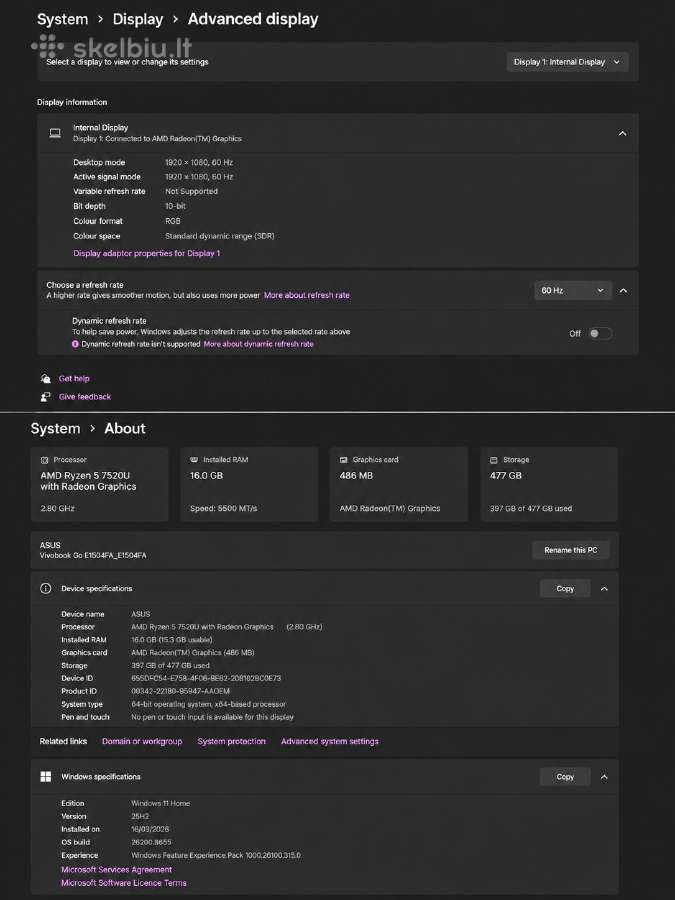Collapse the Device specifications section
This screenshot has height=900, width=675.
604,588
